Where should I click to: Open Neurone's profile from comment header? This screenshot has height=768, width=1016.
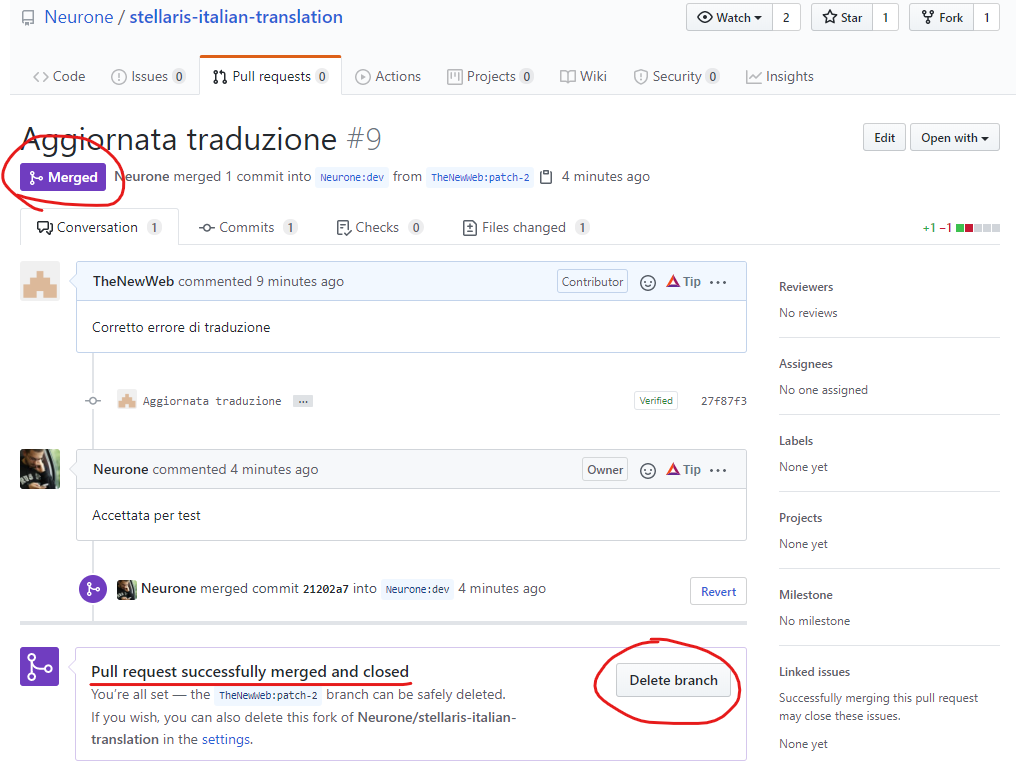point(121,469)
